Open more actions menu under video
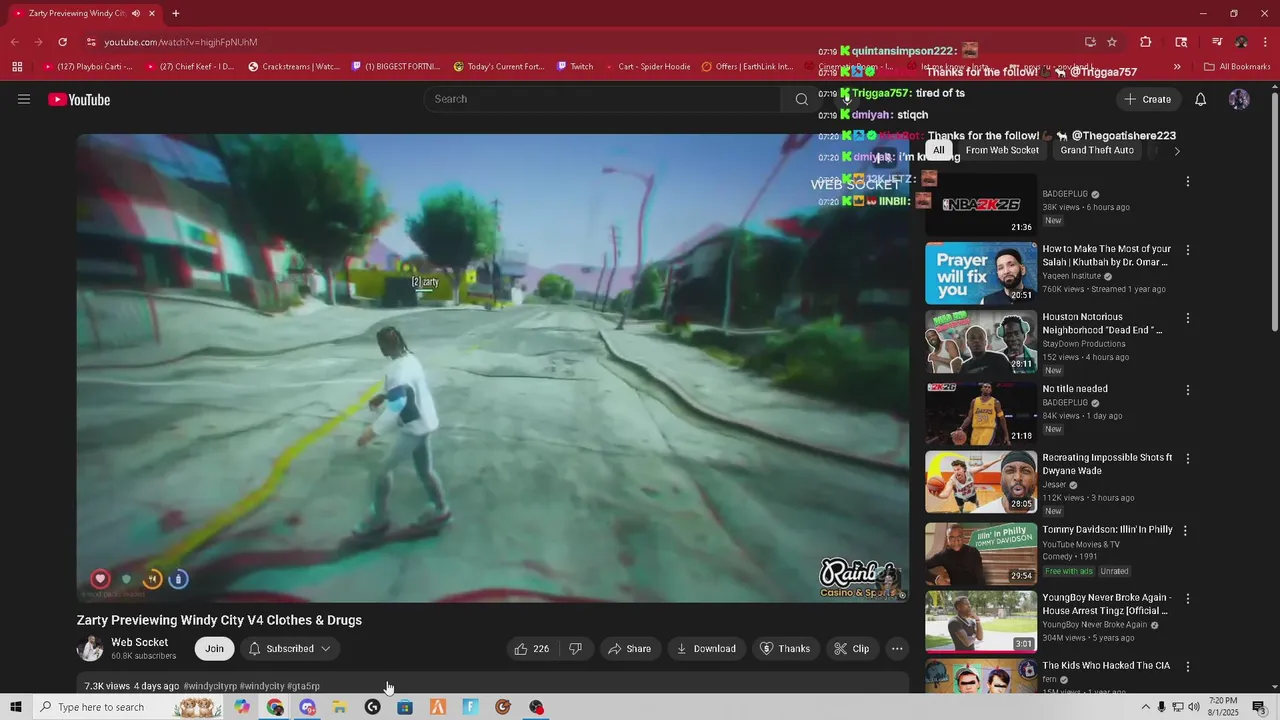 tap(897, 649)
